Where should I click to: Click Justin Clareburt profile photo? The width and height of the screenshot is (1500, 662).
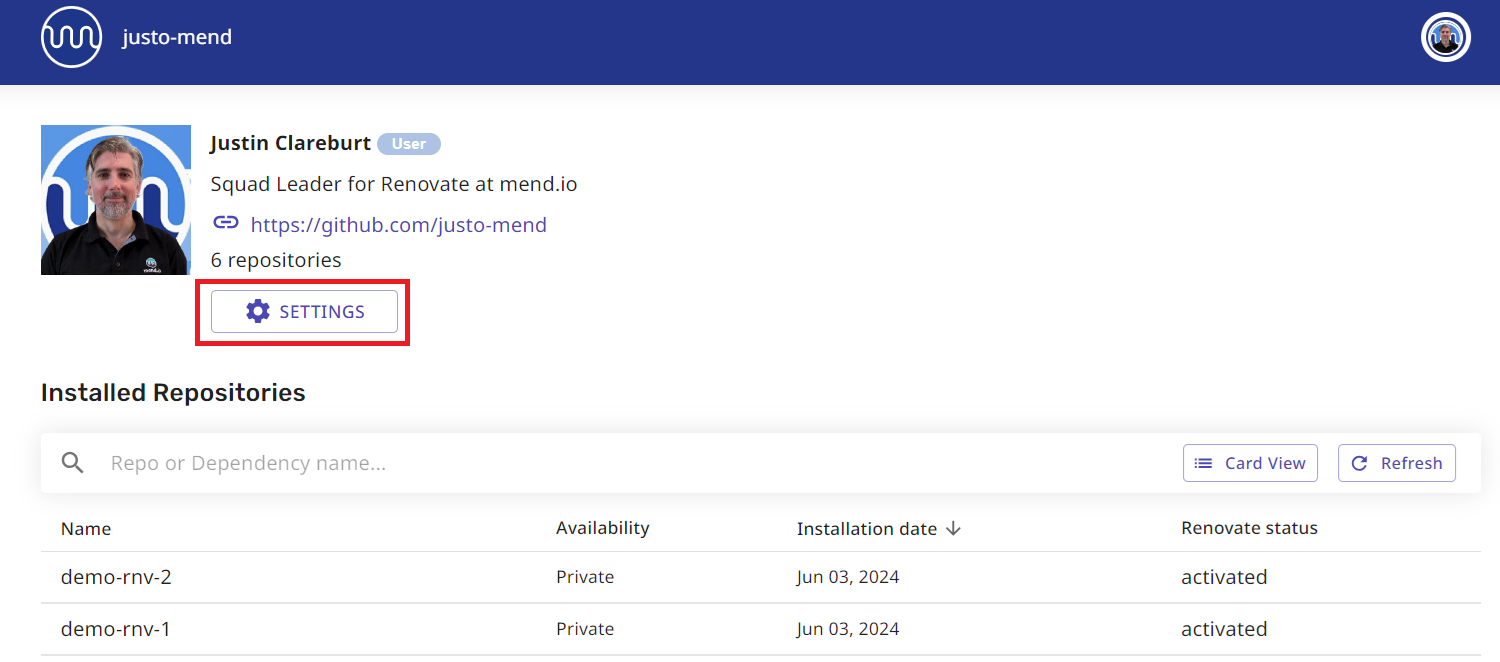(x=116, y=200)
